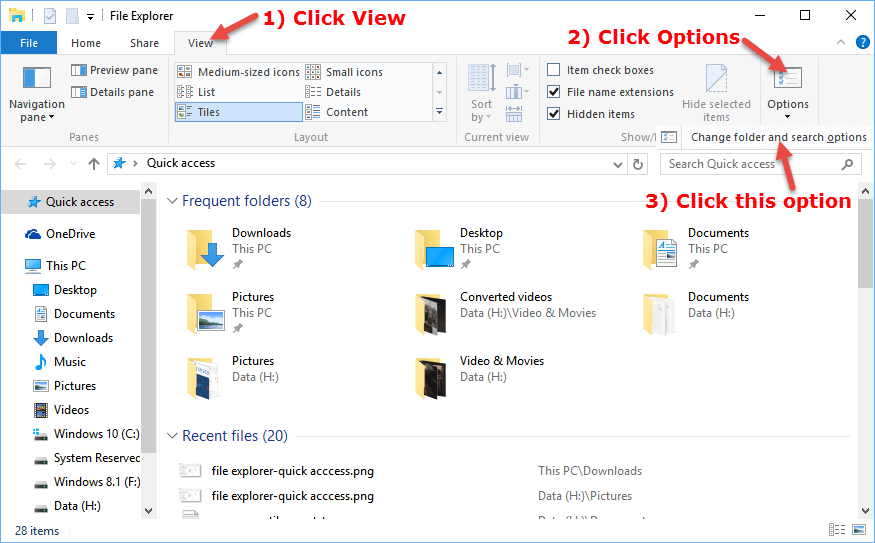Open the Add columns icon menu
The width and height of the screenshot is (875, 543).
[517, 92]
